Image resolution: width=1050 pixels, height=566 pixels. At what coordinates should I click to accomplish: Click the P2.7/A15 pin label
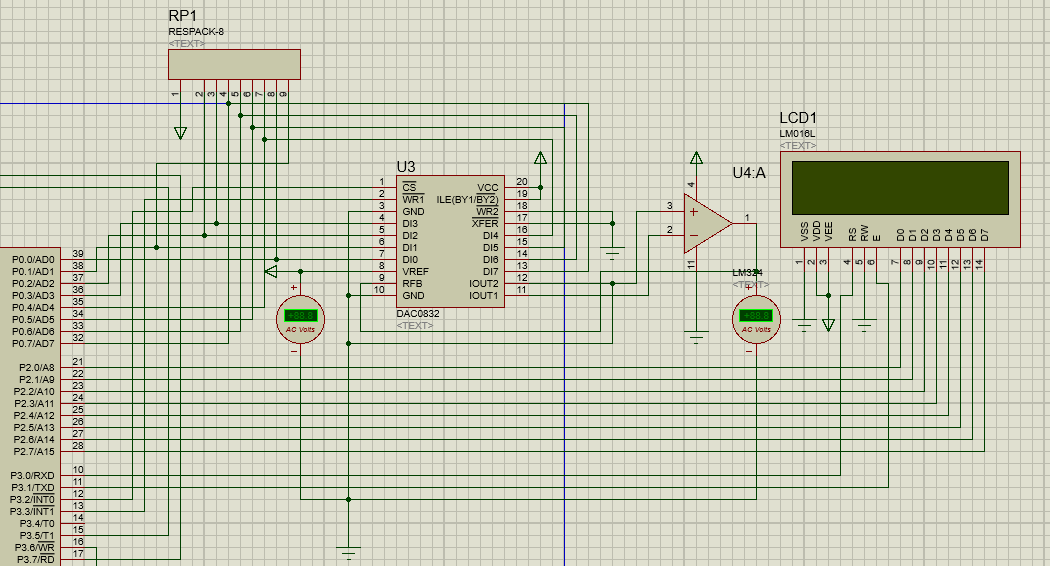34,451
